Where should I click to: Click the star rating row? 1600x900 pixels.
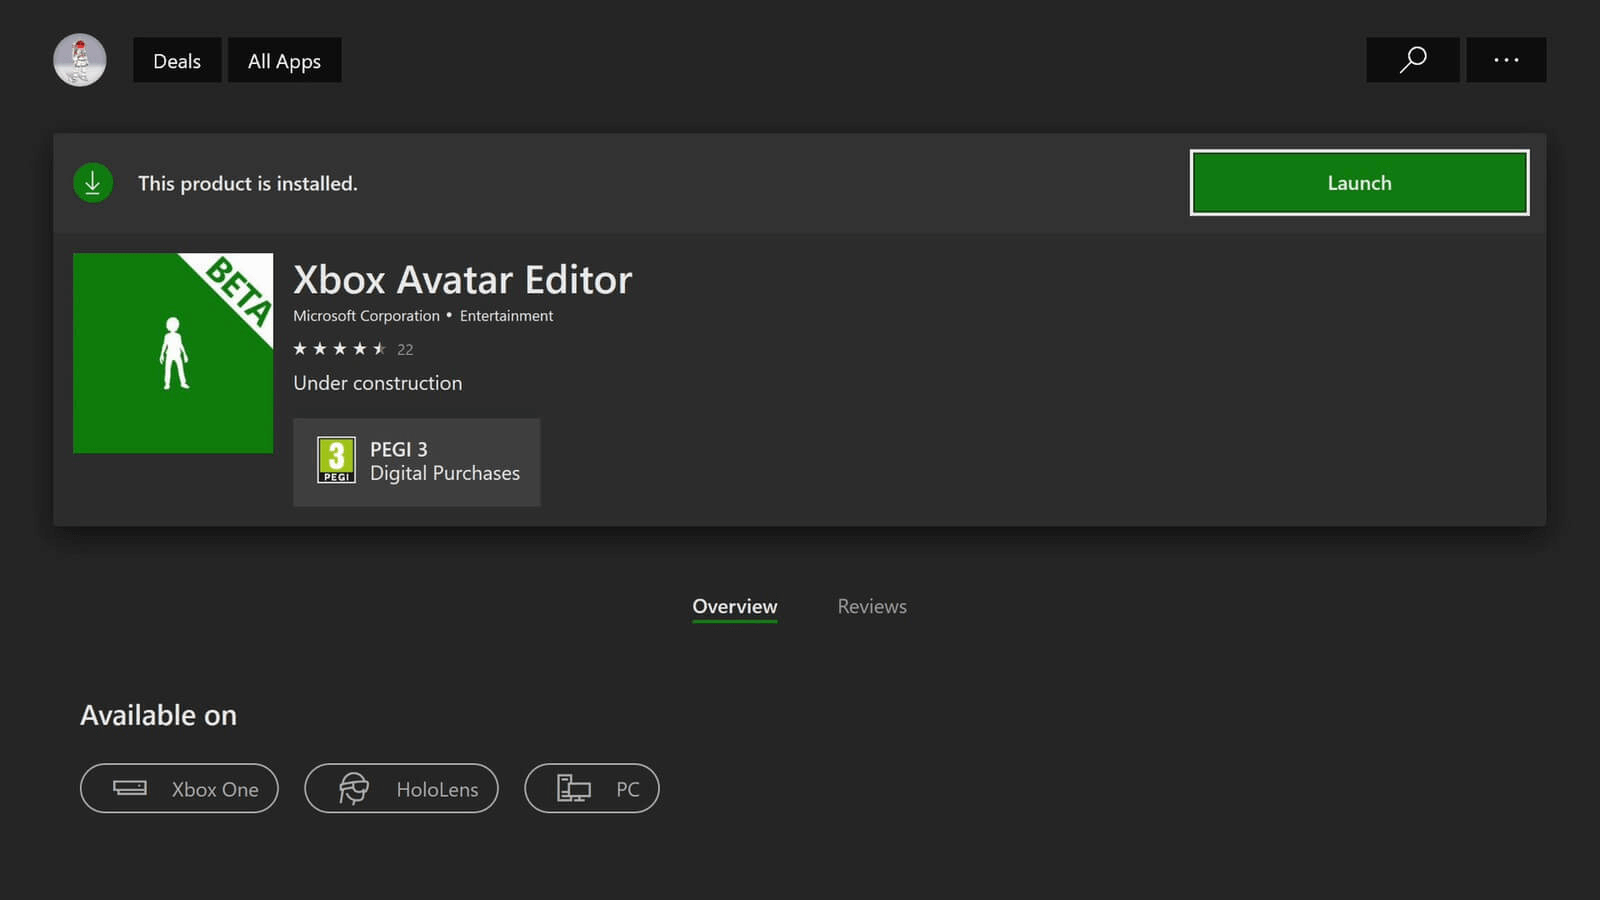point(339,349)
